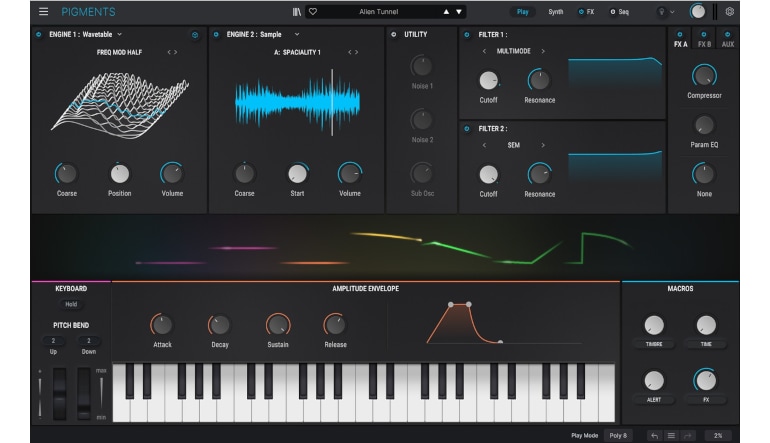Browse SPACIALITY 1 sample with arrows
This screenshot has height=443, width=770.
(x=353, y=52)
